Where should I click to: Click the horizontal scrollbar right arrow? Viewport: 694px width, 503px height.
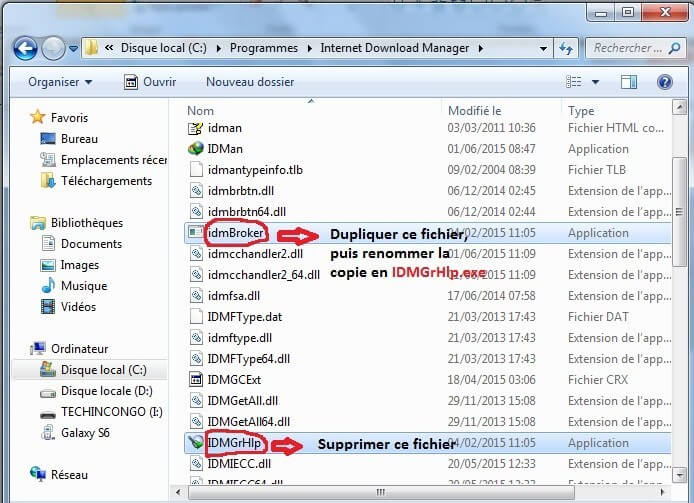[663, 492]
